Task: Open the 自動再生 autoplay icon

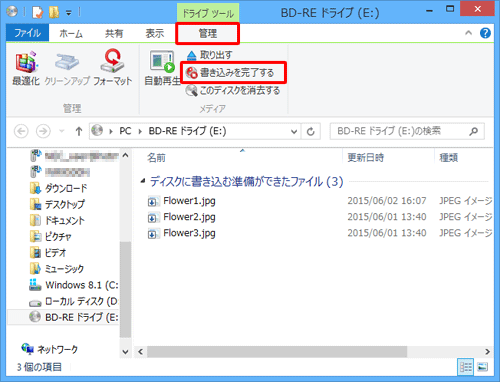Action: click(162, 68)
